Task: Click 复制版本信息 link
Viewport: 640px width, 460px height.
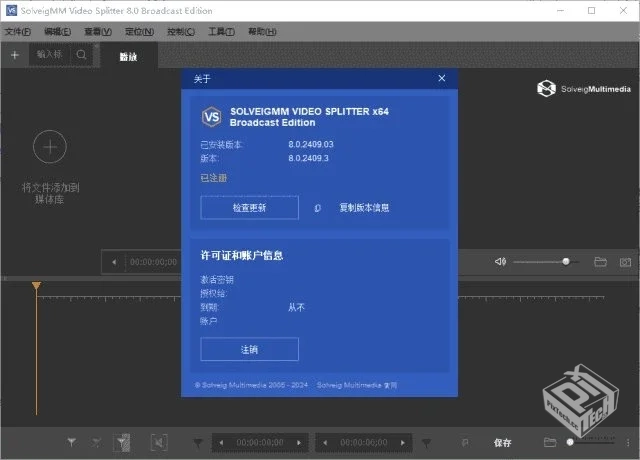Action: coord(364,208)
